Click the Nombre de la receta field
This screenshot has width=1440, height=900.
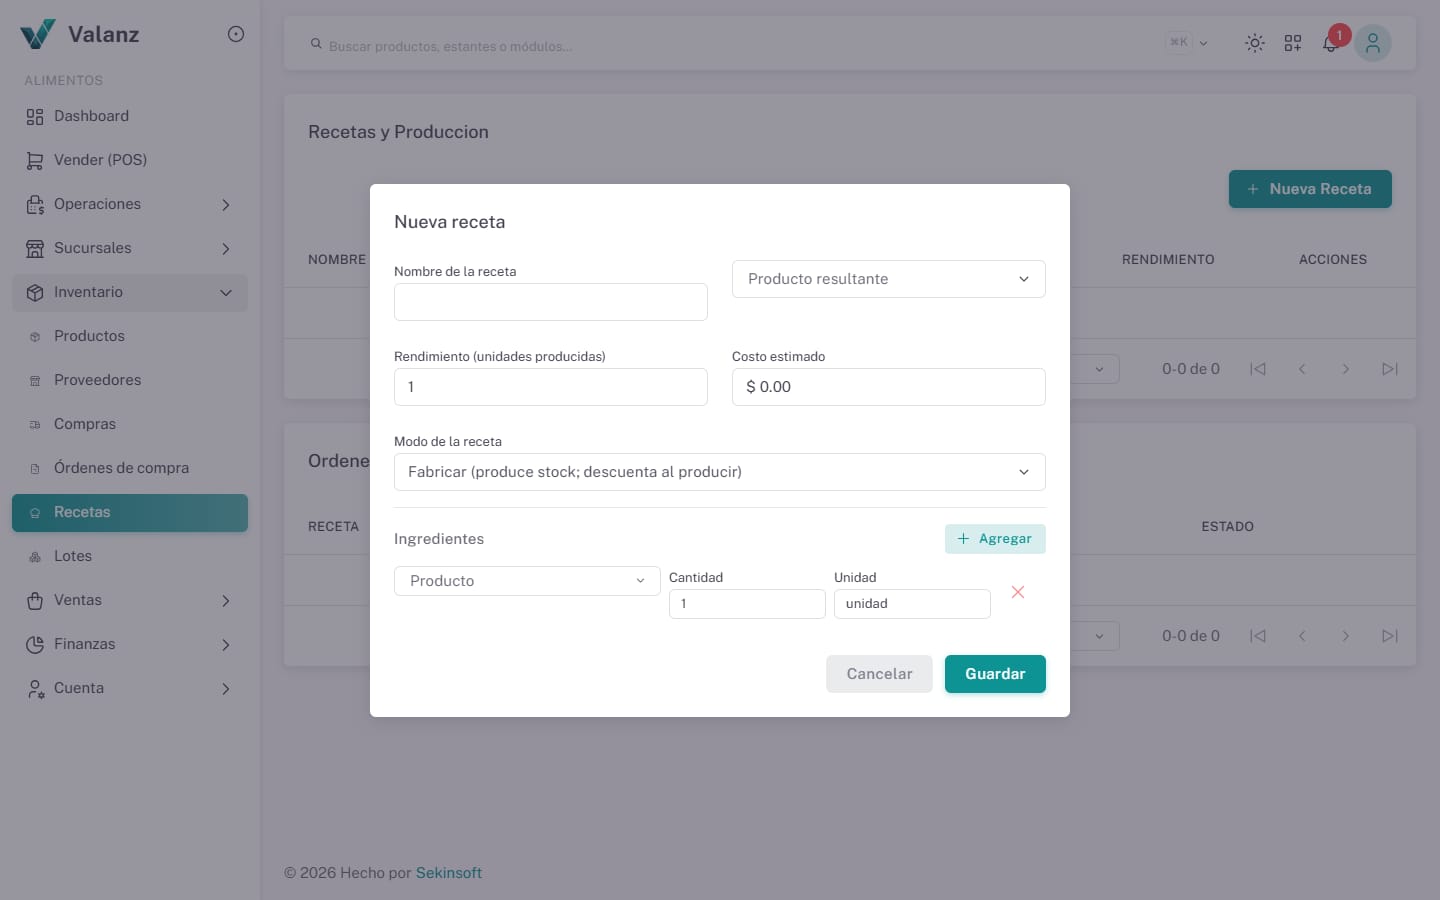point(551,302)
